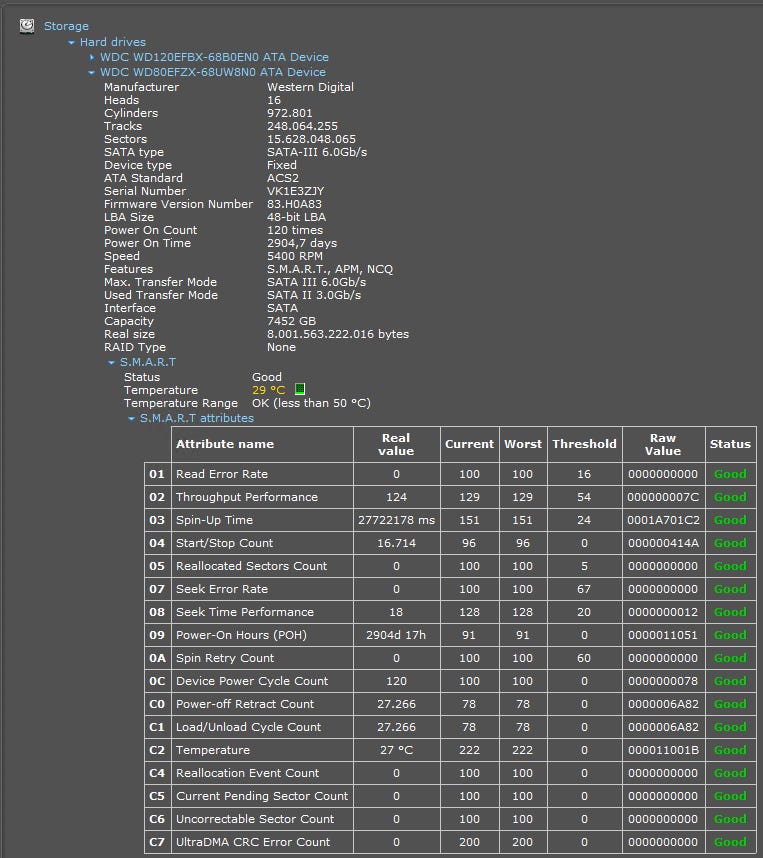Collapse the S.M.A.R.T attributes arrow

pos(132,419)
